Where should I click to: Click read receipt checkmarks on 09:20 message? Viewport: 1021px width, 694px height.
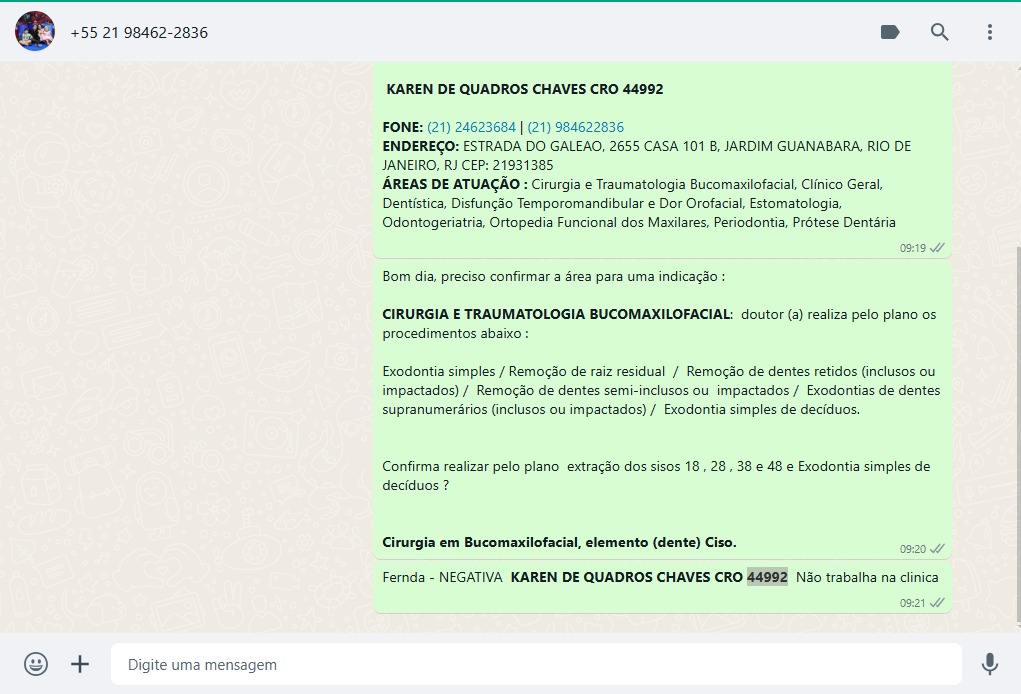point(937,549)
